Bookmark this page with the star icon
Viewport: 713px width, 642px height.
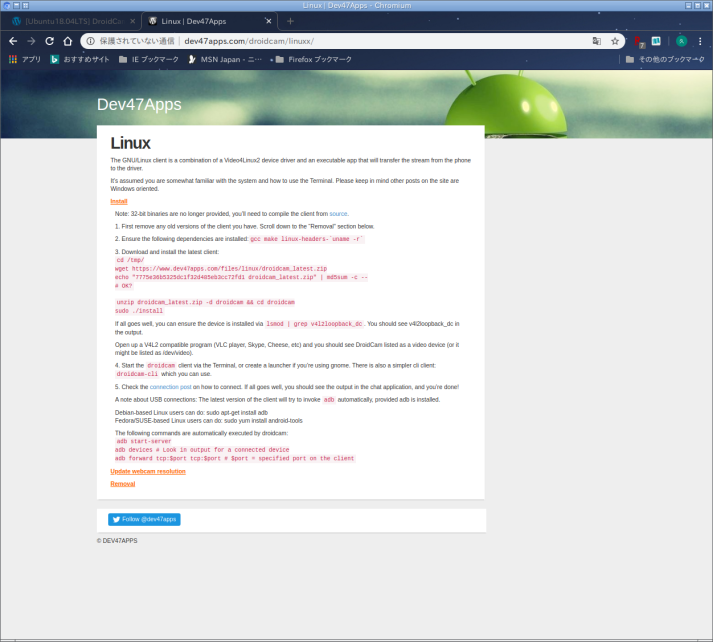click(x=615, y=41)
